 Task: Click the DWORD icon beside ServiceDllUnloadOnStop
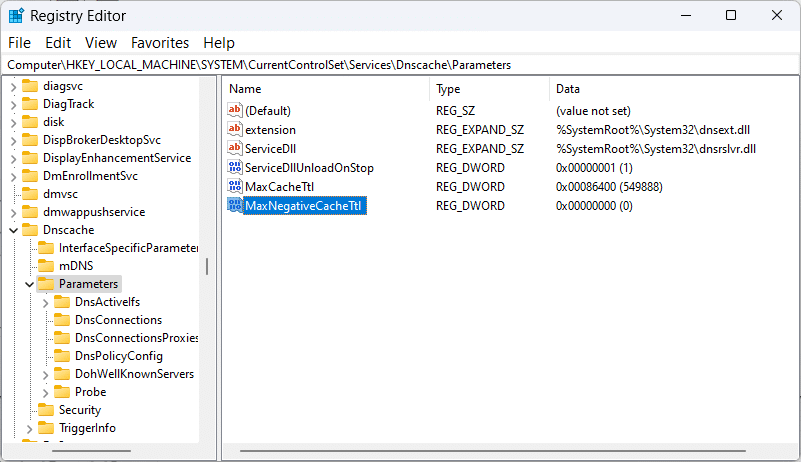235,167
